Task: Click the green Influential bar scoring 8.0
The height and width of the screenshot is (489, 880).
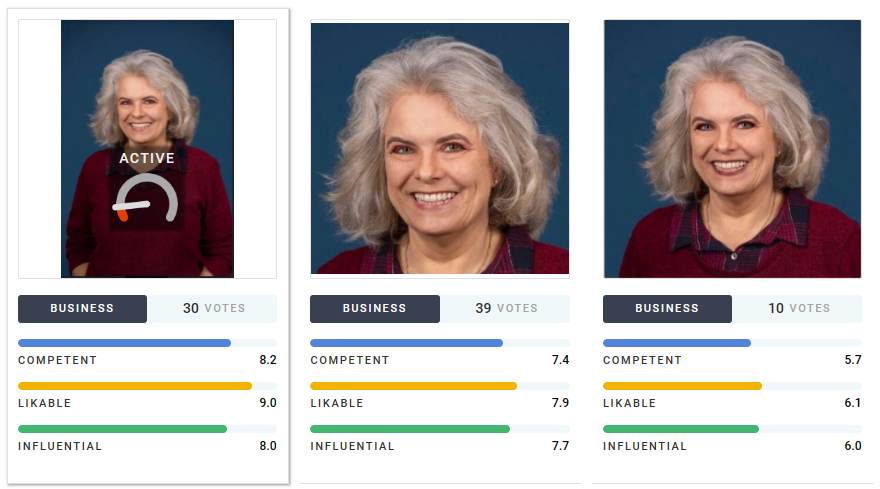Action: (123, 429)
